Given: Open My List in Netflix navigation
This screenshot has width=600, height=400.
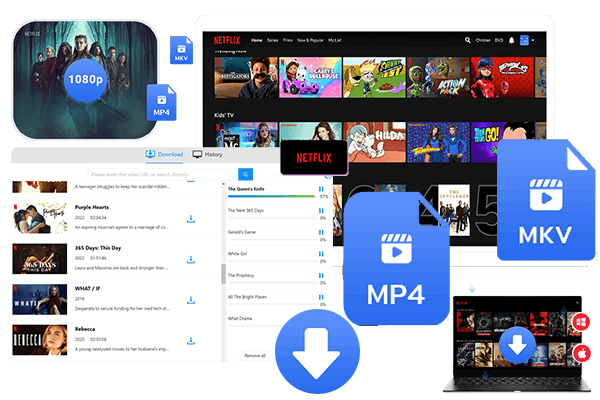Looking at the screenshot, I should click(x=335, y=40).
